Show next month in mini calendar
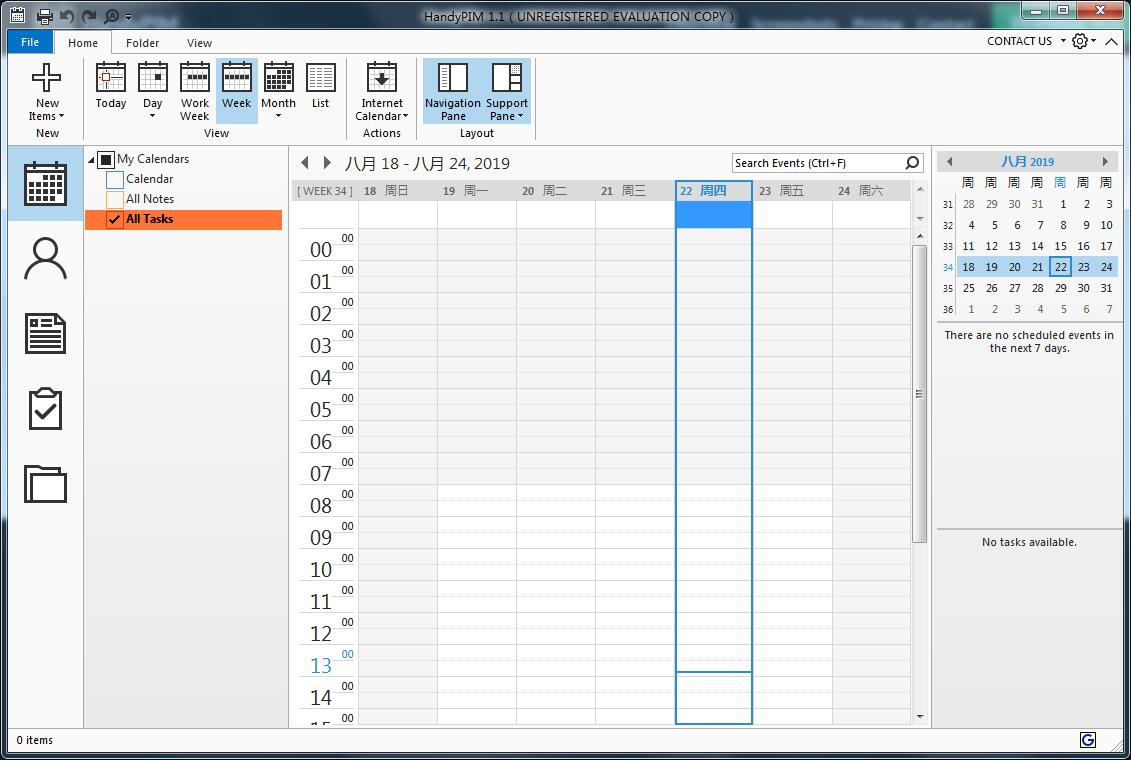This screenshot has width=1131, height=760. 1104,162
